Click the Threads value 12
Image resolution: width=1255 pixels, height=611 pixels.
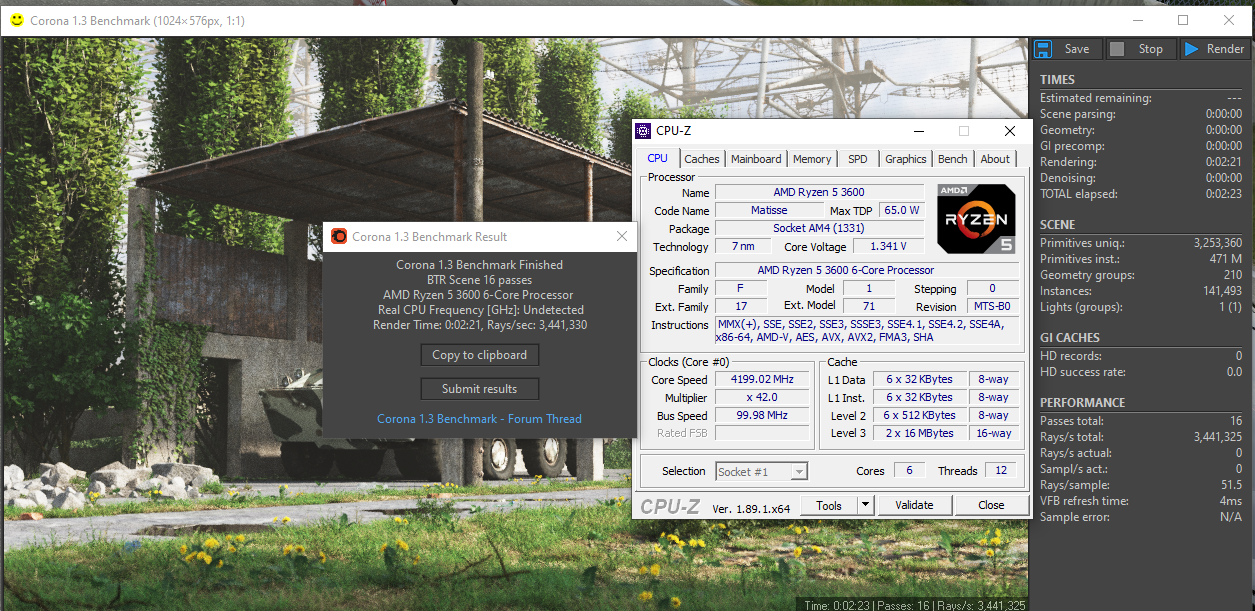point(1000,471)
